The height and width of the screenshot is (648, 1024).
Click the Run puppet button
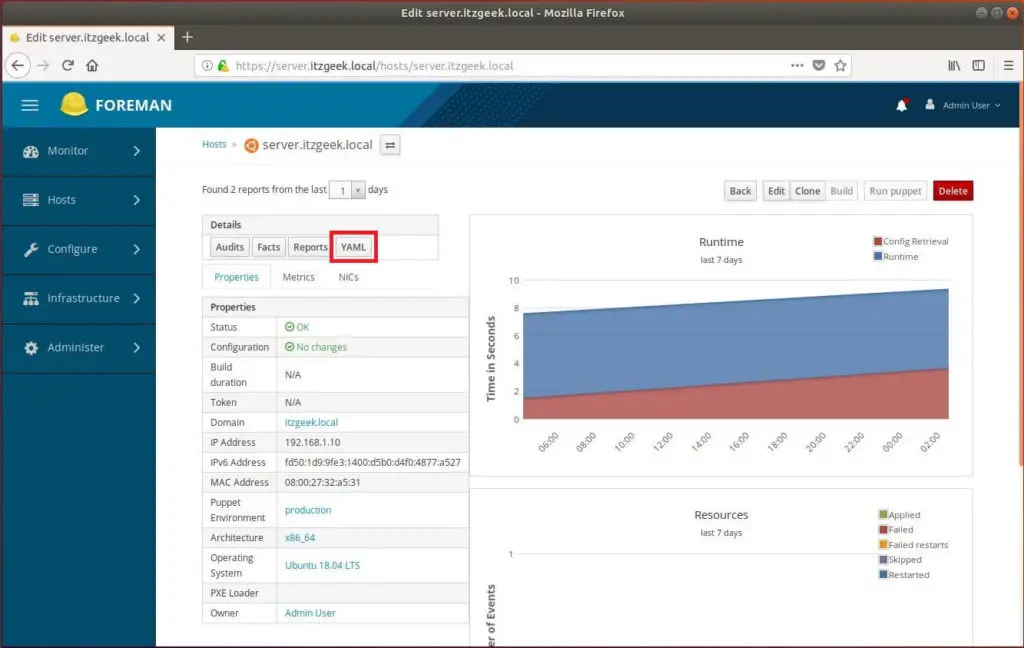[x=895, y=191]
